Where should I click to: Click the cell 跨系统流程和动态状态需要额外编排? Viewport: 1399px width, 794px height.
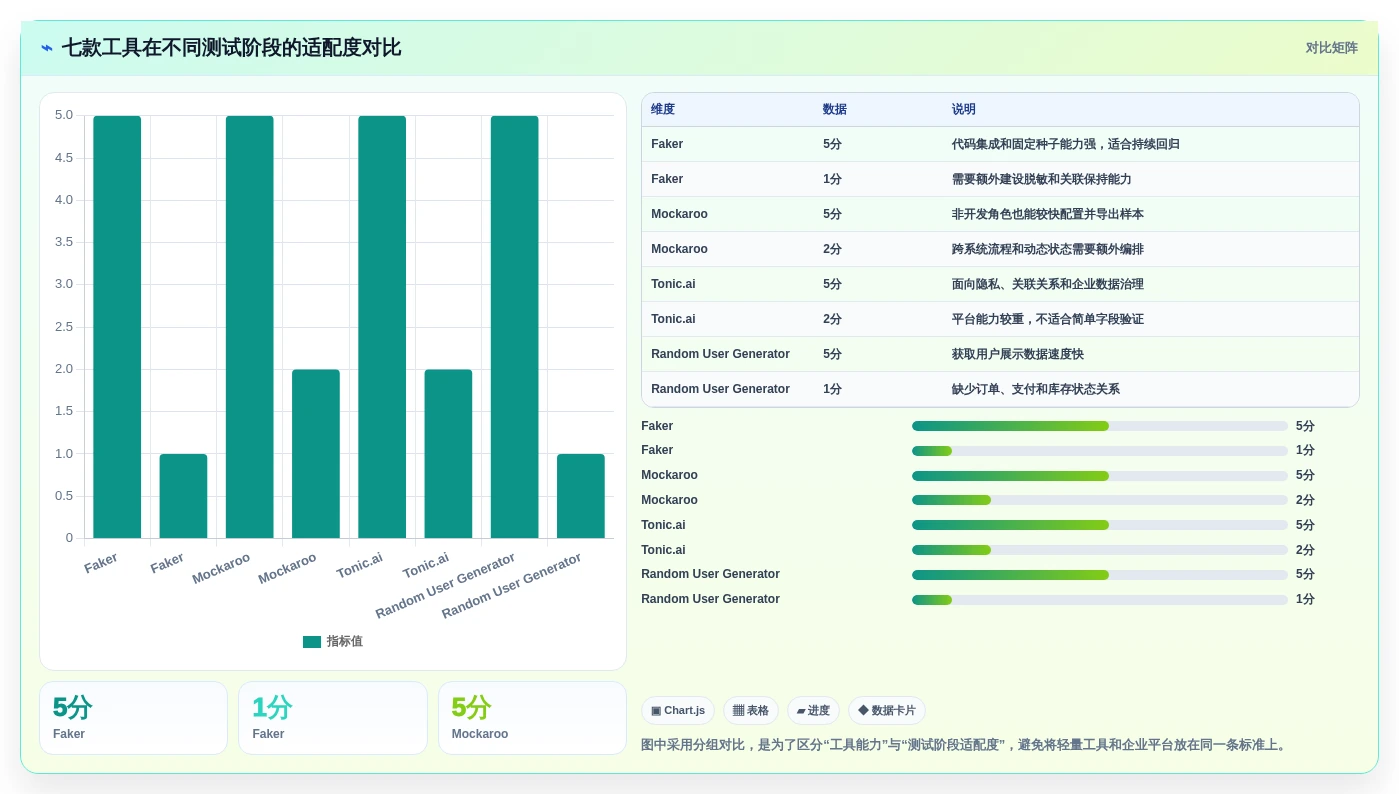click(1048, 249)
